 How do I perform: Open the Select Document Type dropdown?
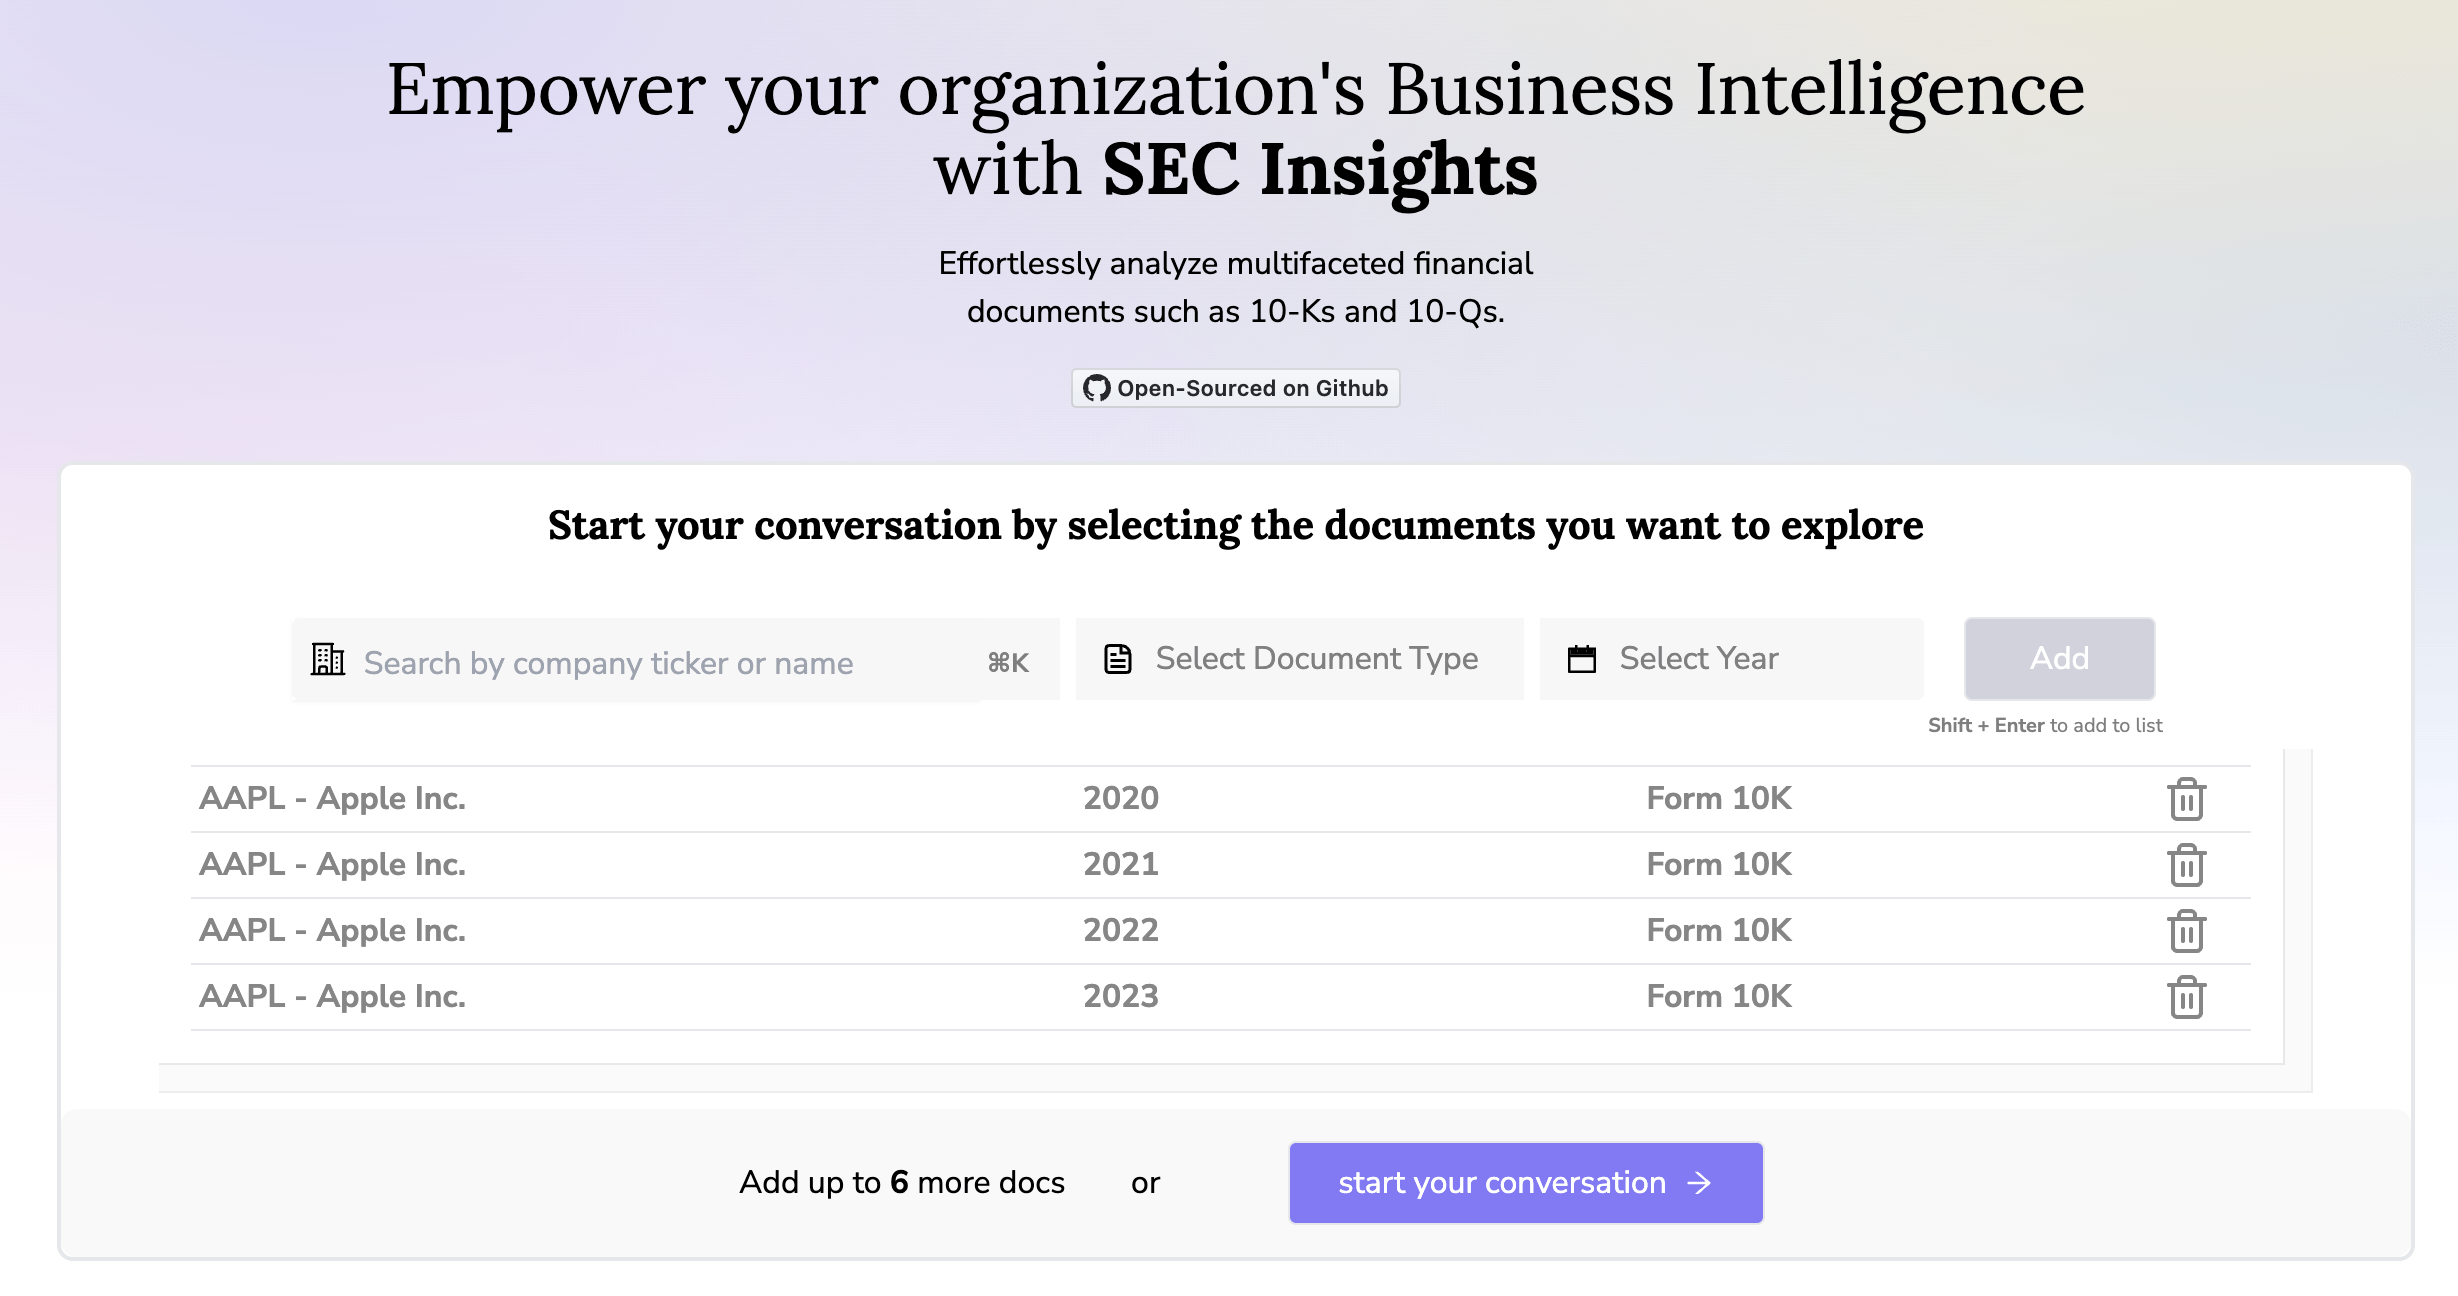click(x=1315, y=659)
